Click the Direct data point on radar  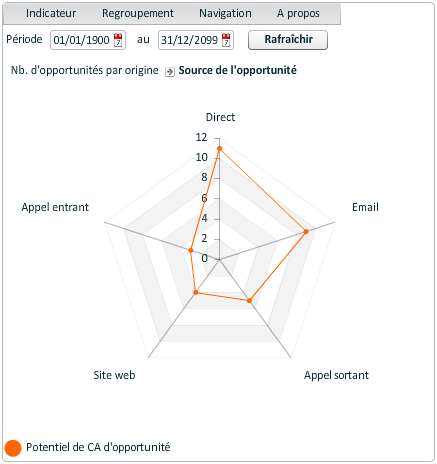click(219, 148)
